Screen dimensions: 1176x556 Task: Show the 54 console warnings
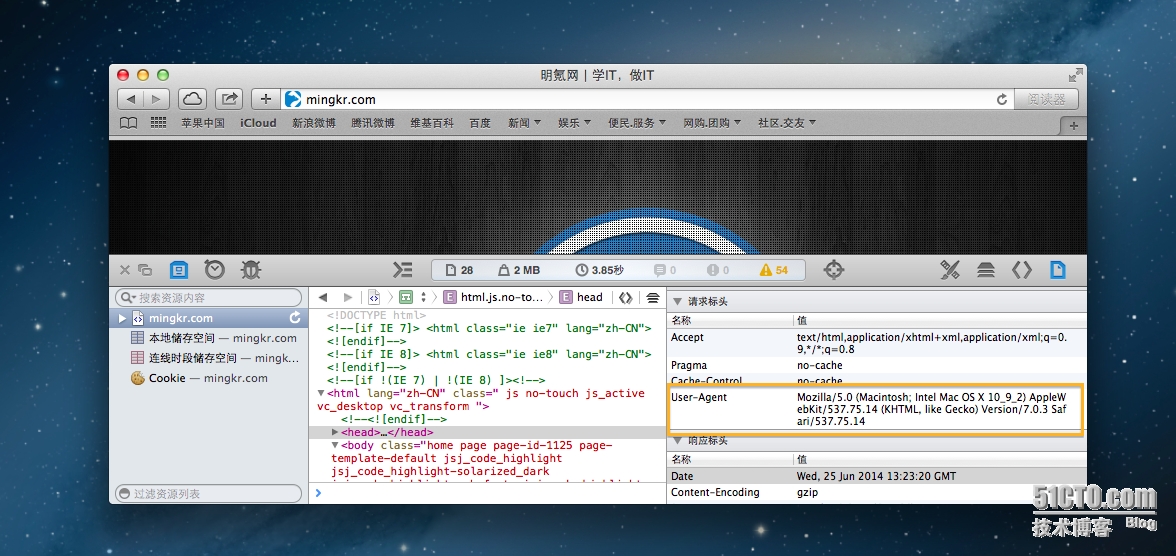click(773, 270)
